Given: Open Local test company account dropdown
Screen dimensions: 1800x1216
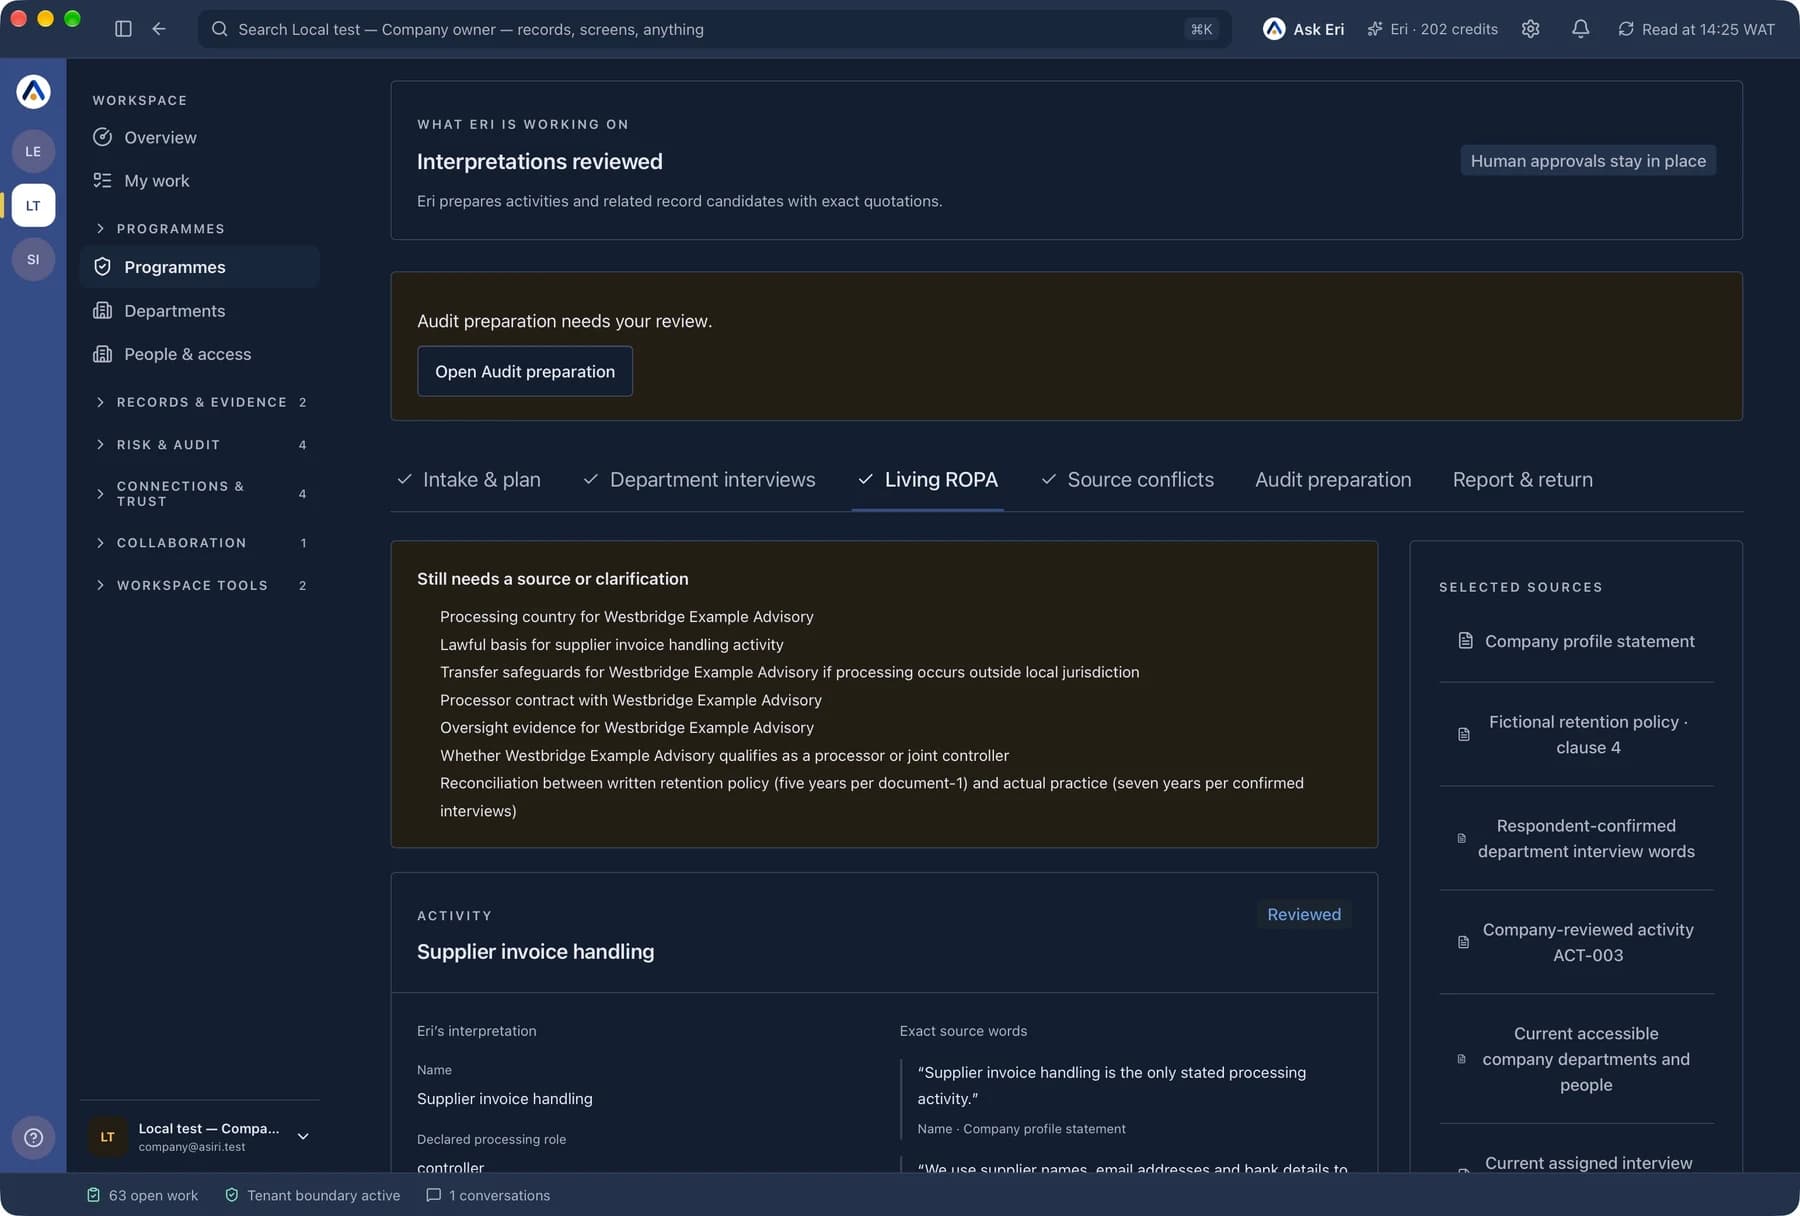Looking at the screenshot, I should click(200, 1137).
